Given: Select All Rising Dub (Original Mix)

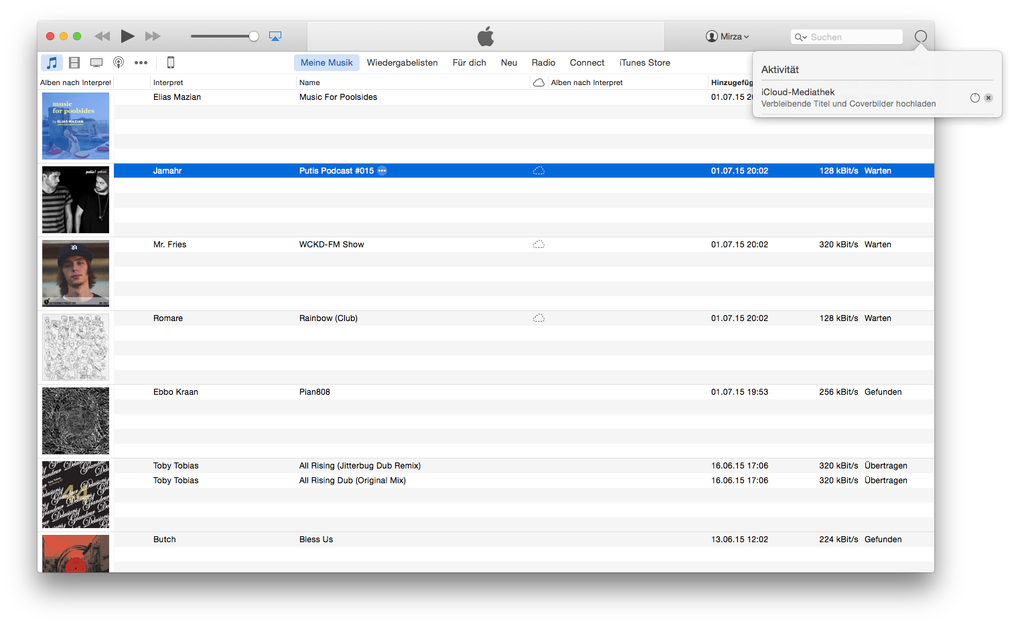Looking at the screenshot, I should pyautogui.click(x=353, y=480).
